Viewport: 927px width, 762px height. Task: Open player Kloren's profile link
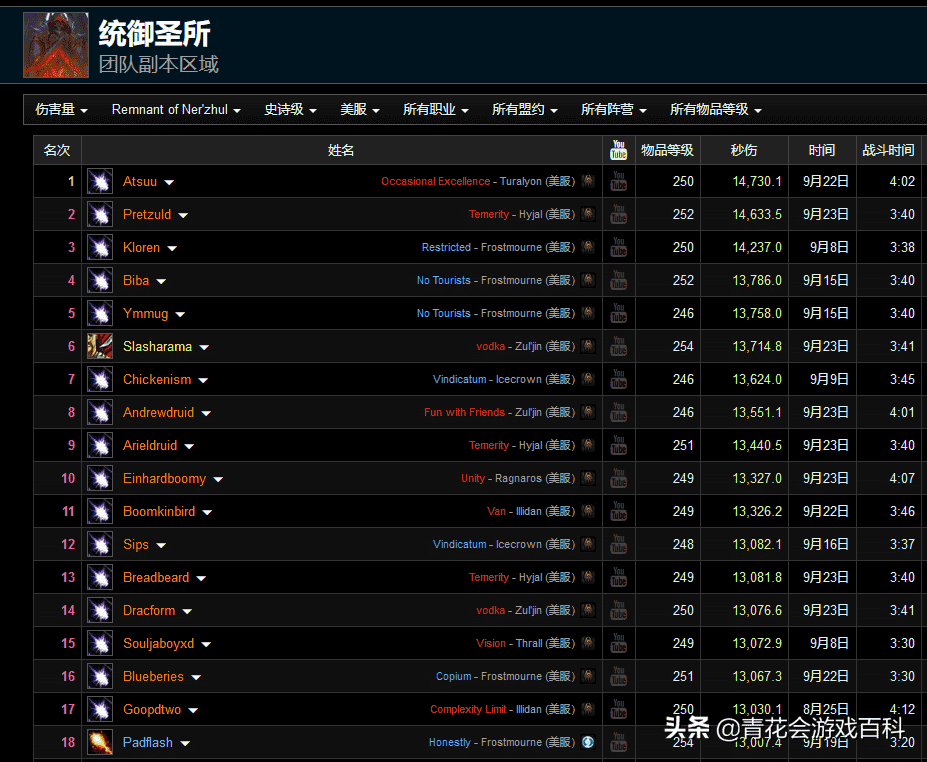[x=141, y=248]
